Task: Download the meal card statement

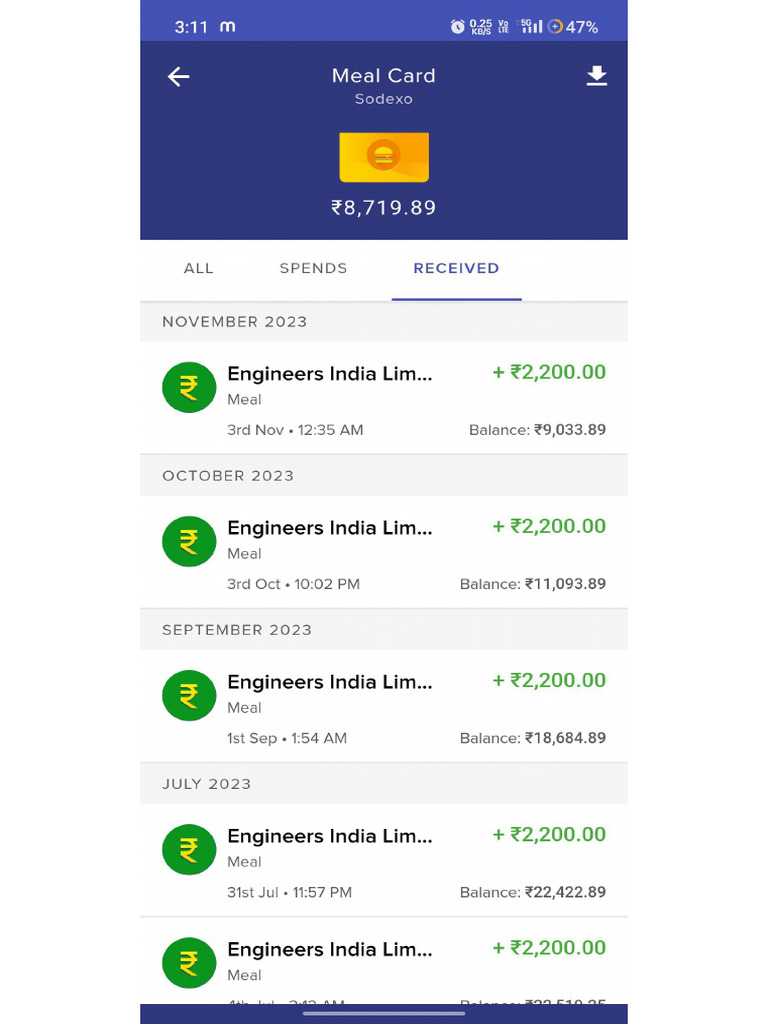Action: coord(596,76)
